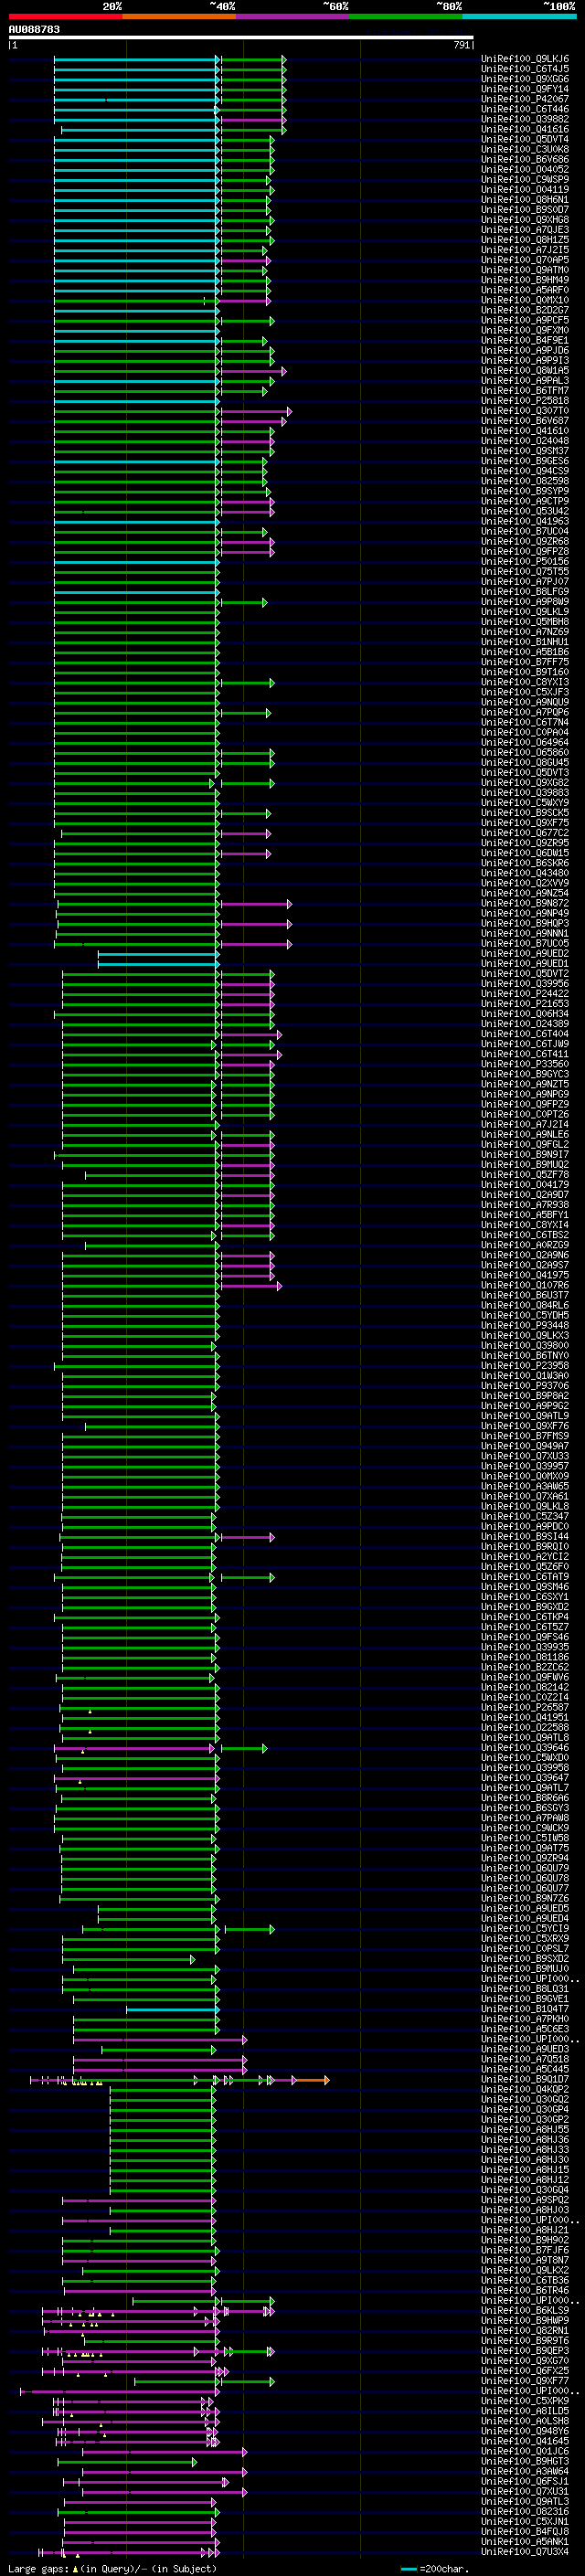The width and height of the screenshot is (585, 2576).
Task: Select the UniRef100_A7J2I4 row label
Action: 525,1124
